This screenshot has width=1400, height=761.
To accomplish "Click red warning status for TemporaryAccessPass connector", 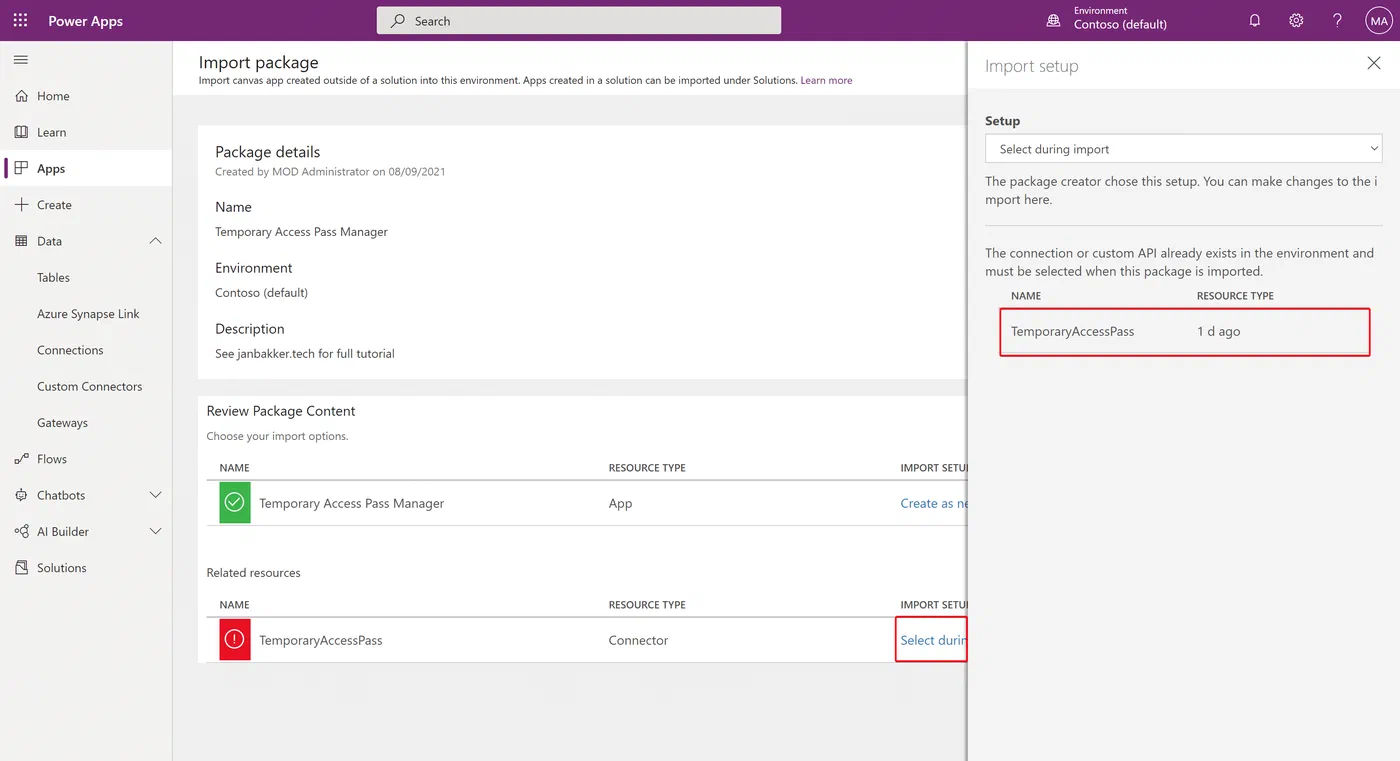I will click(x=235, y=640).
